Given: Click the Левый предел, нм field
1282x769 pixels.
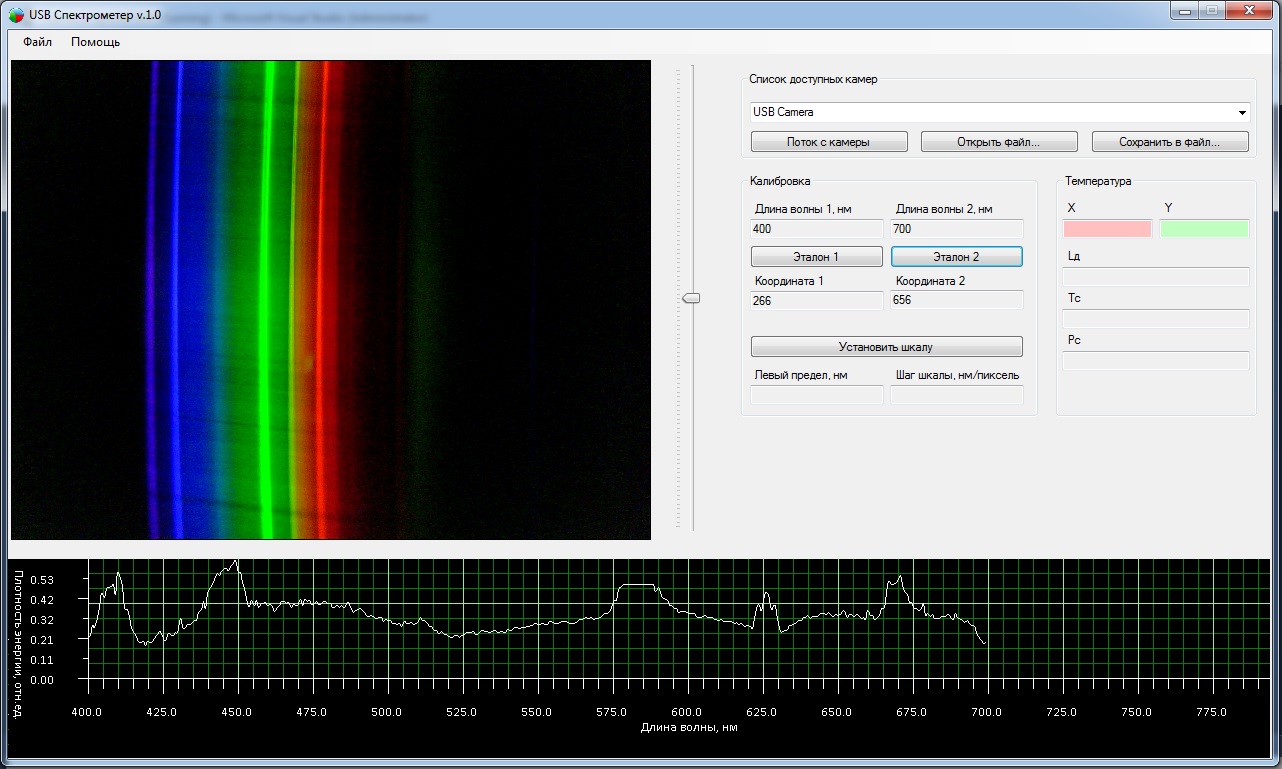Looking at the screenshot, I should (817, 395).
